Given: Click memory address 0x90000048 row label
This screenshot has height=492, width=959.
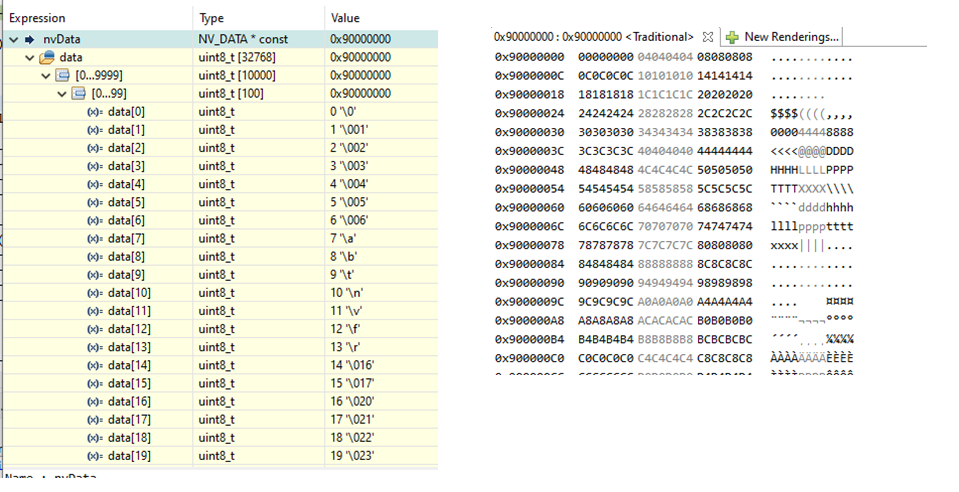Looking at the screenshot, I should point(530,170).
